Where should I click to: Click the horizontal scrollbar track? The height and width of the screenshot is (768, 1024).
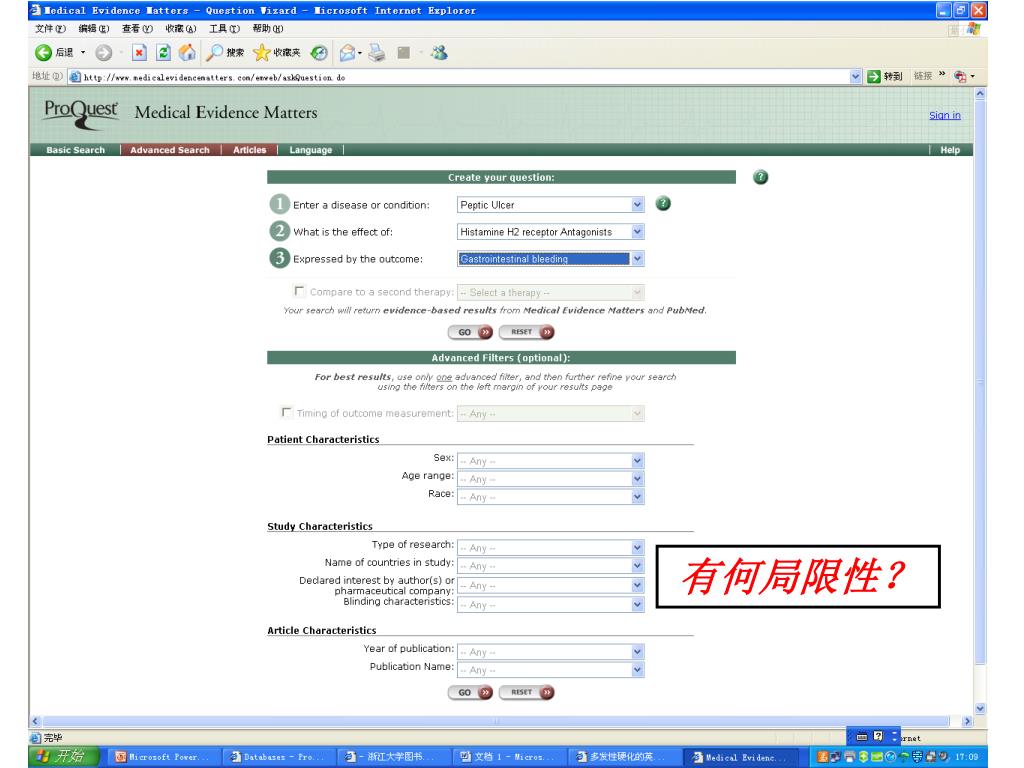(496, 721)
